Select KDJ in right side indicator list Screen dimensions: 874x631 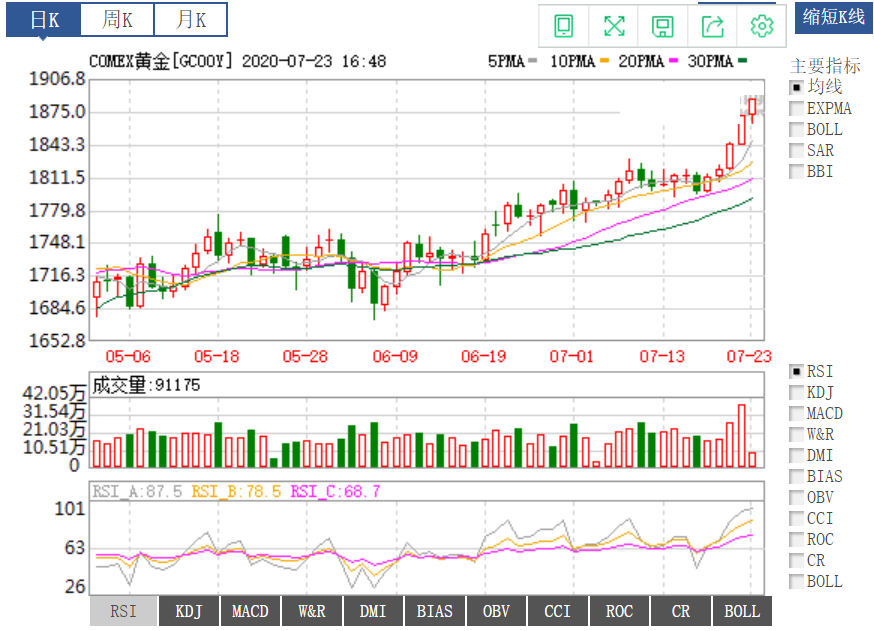(x=796, y=393)
